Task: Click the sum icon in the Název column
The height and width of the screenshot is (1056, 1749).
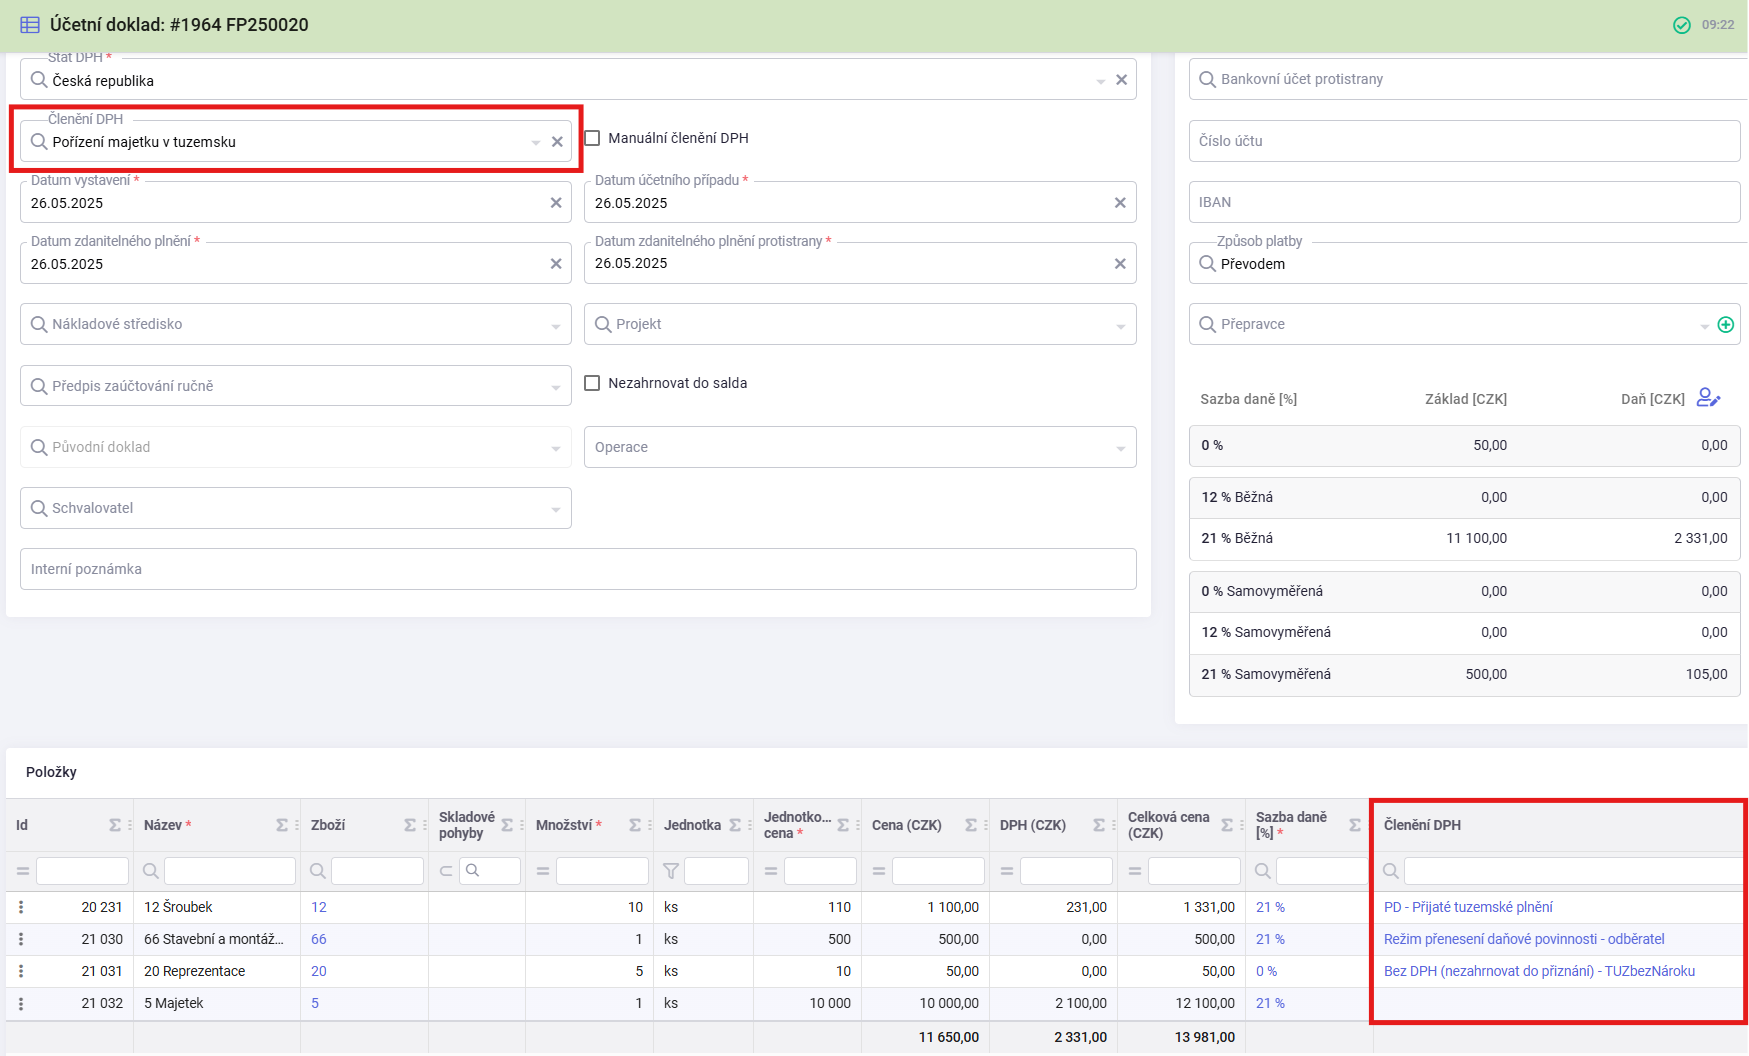Action: pyautogui.click(x=282, y=825)
